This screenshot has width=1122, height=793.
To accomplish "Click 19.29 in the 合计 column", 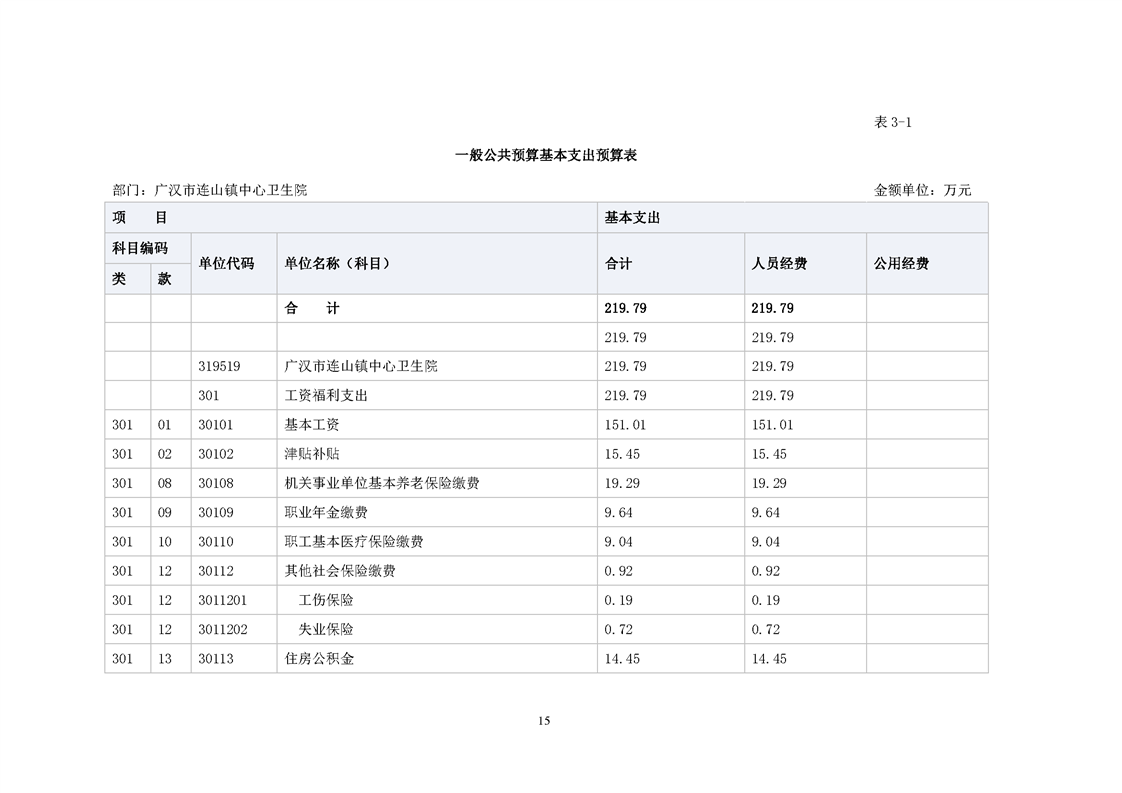I will click(623, 484).
